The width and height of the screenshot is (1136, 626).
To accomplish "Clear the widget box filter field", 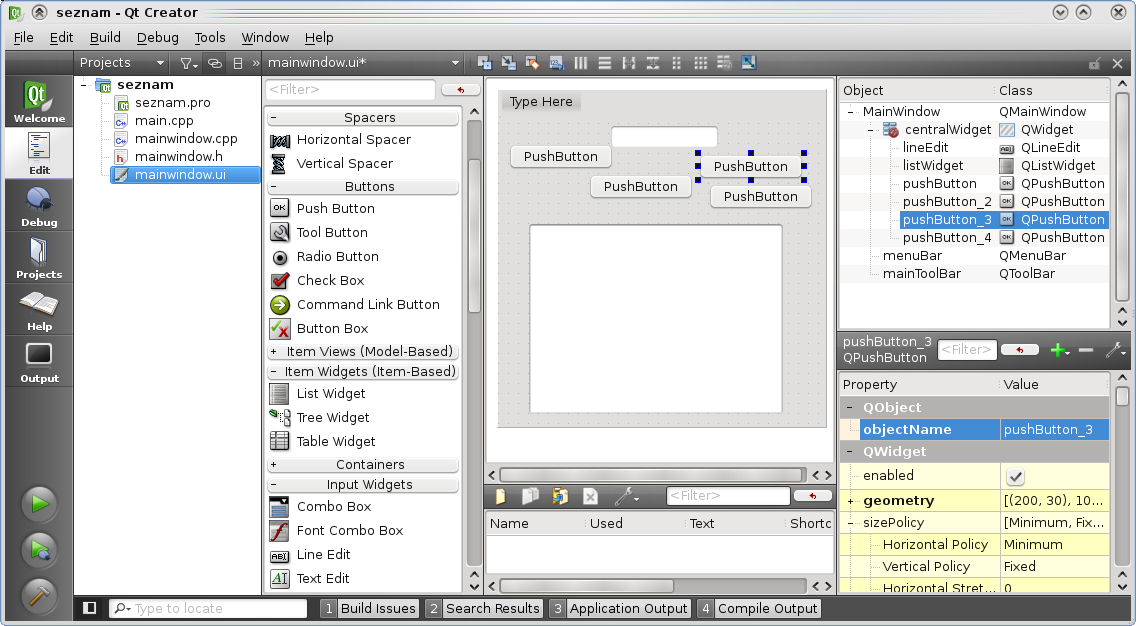I will coord(460,90).
